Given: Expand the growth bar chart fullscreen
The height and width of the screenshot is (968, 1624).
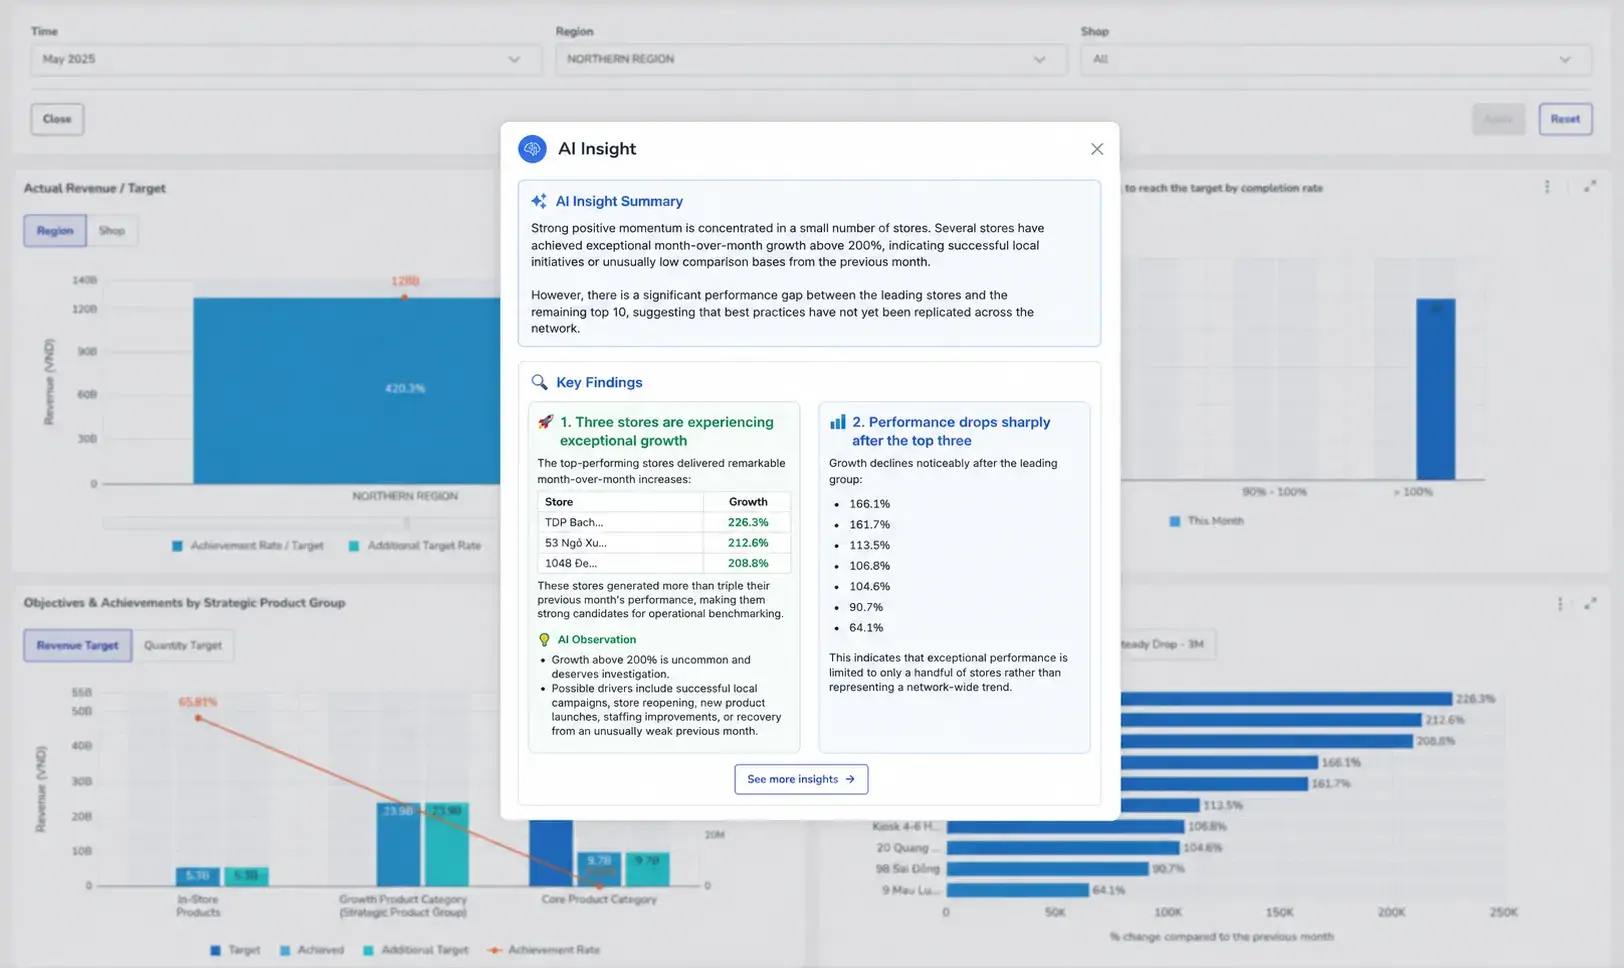Looking at the screenshot, I should coord(1590,604).
